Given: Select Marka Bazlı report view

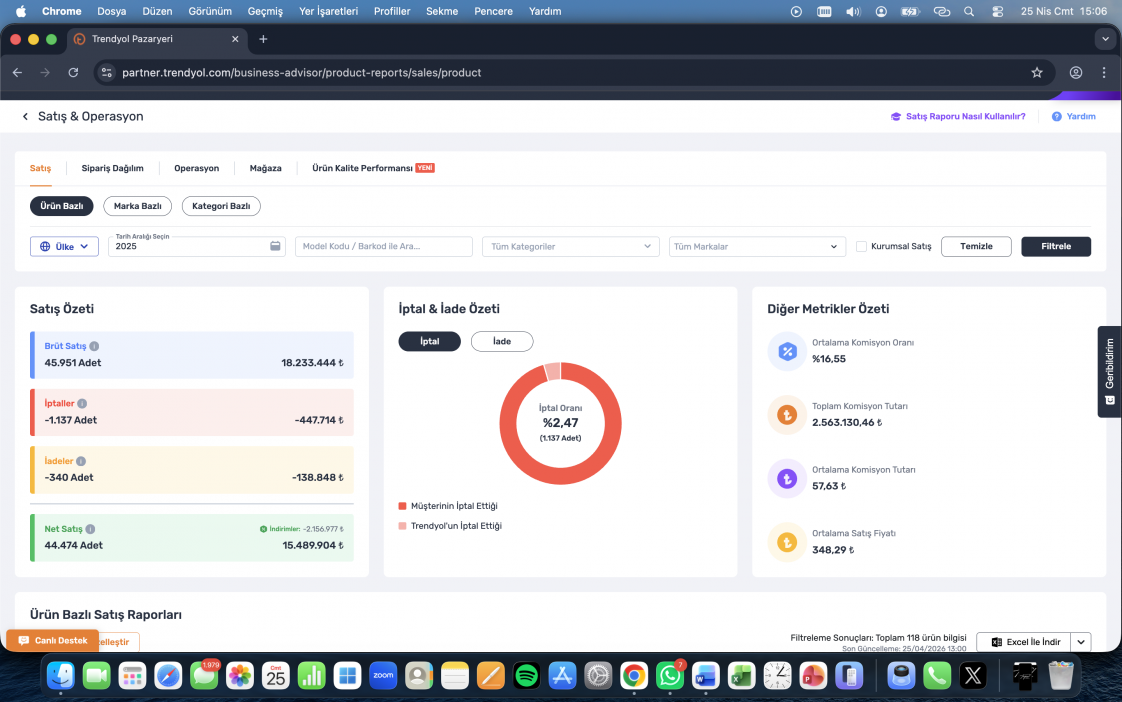Looking at the screenshot, I should click(x=137, y=206).
